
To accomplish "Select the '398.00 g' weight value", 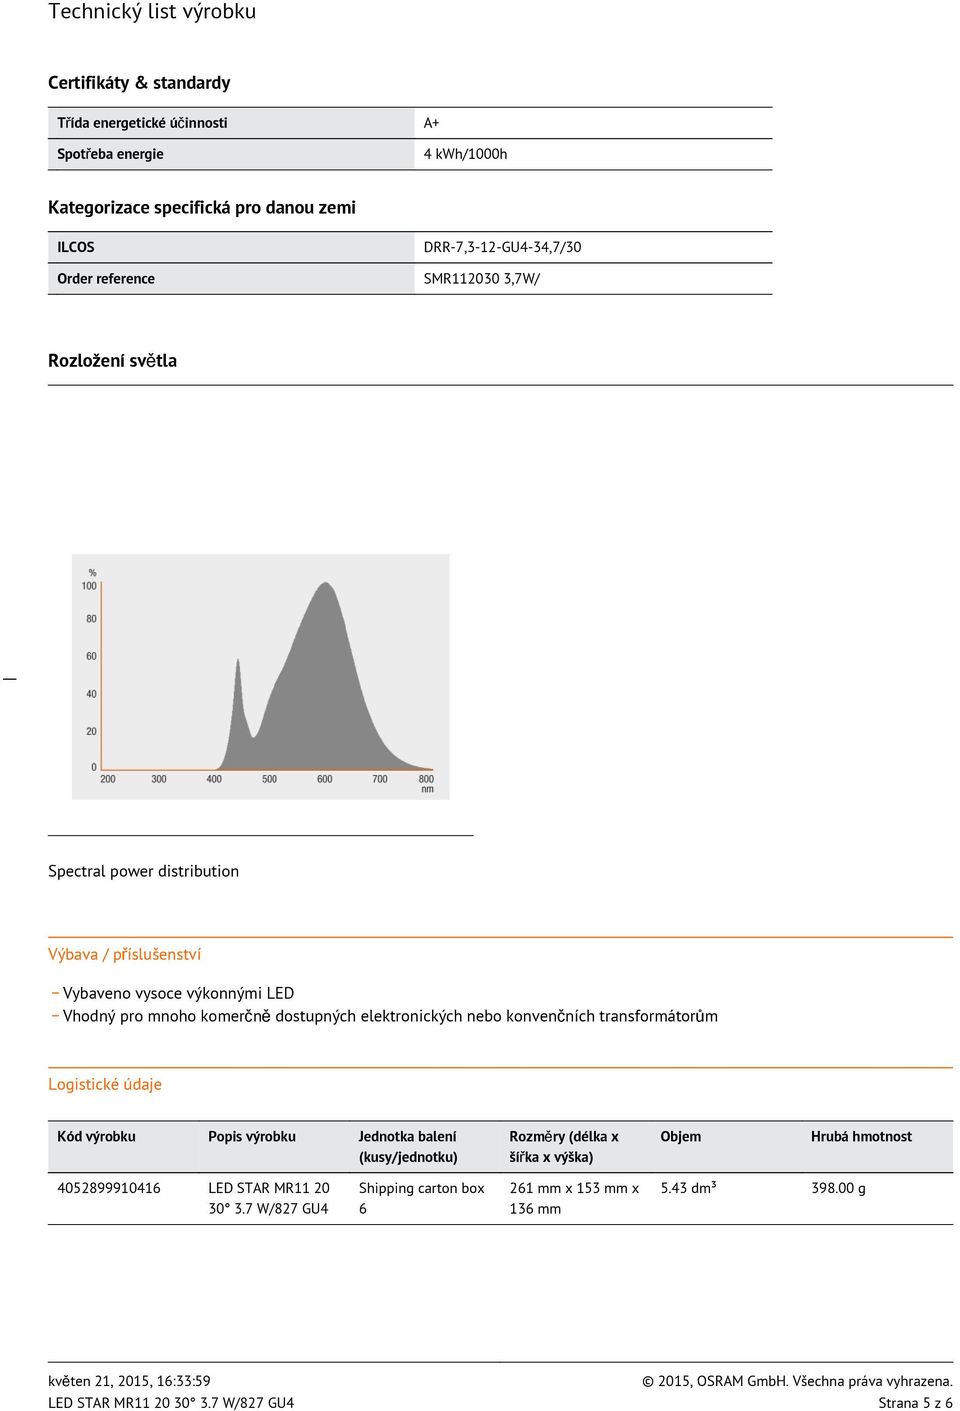I will (x=838, y=1188).
